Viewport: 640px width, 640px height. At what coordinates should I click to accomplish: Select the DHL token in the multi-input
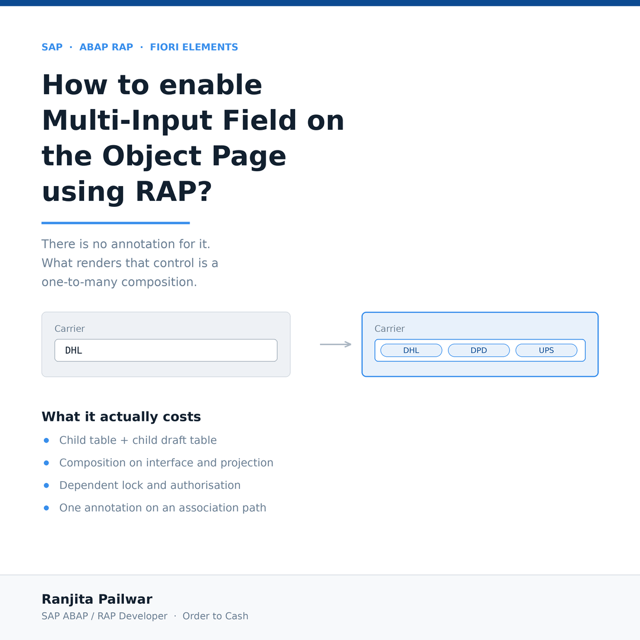click(x=411, y=350)
